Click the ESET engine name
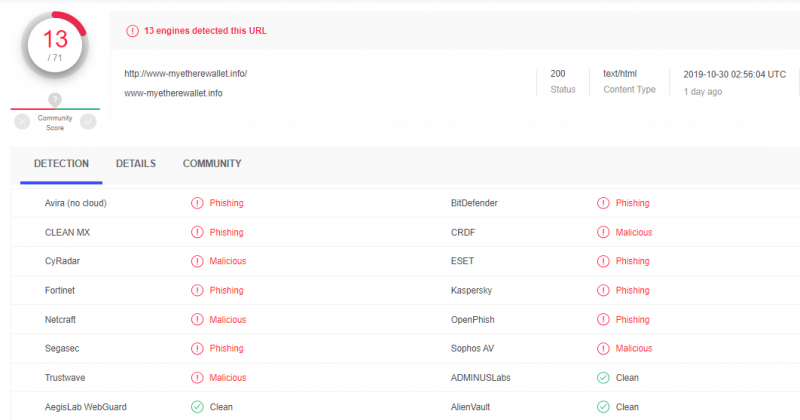 462,261
